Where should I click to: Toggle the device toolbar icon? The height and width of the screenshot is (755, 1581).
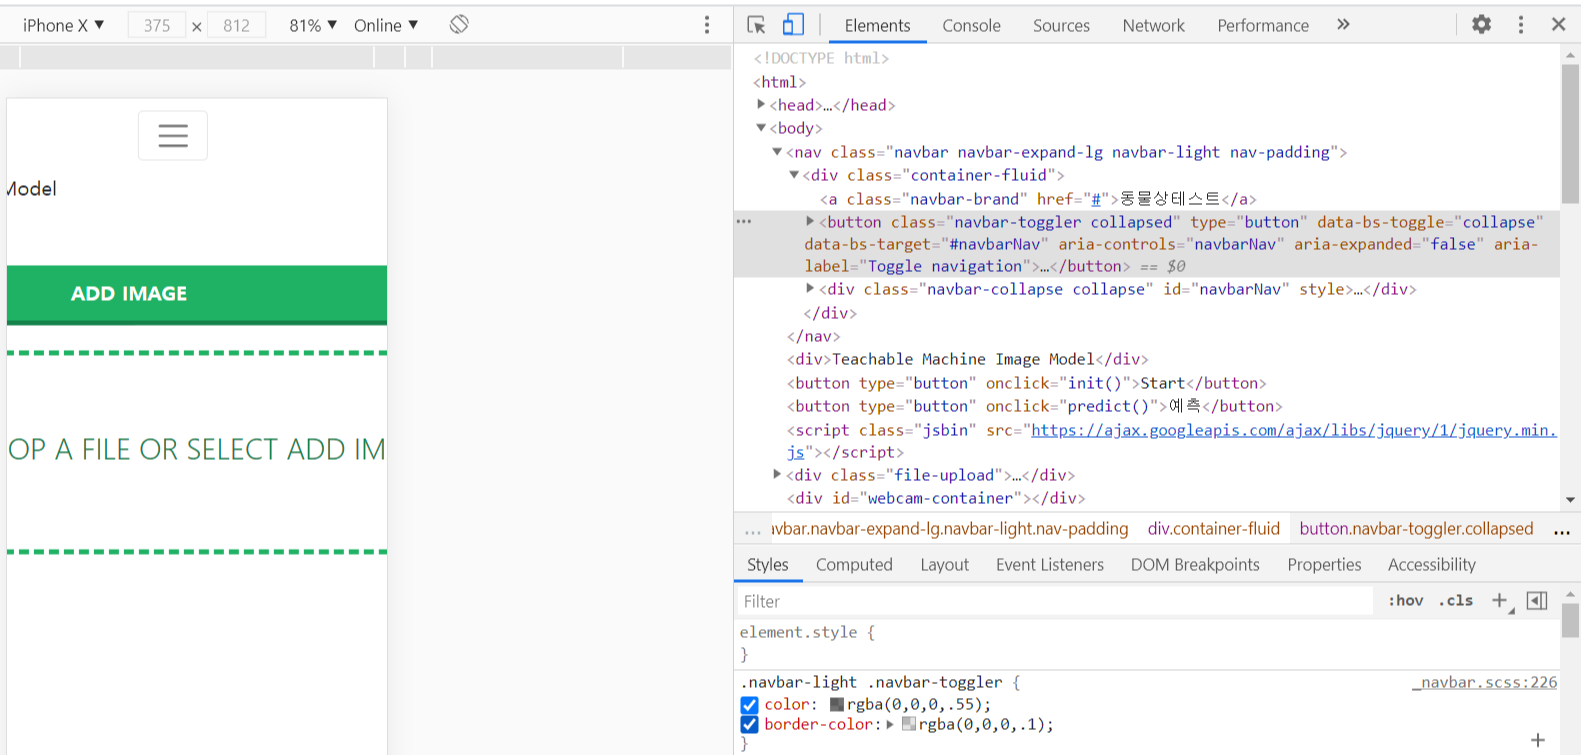[x=793, y=25]
